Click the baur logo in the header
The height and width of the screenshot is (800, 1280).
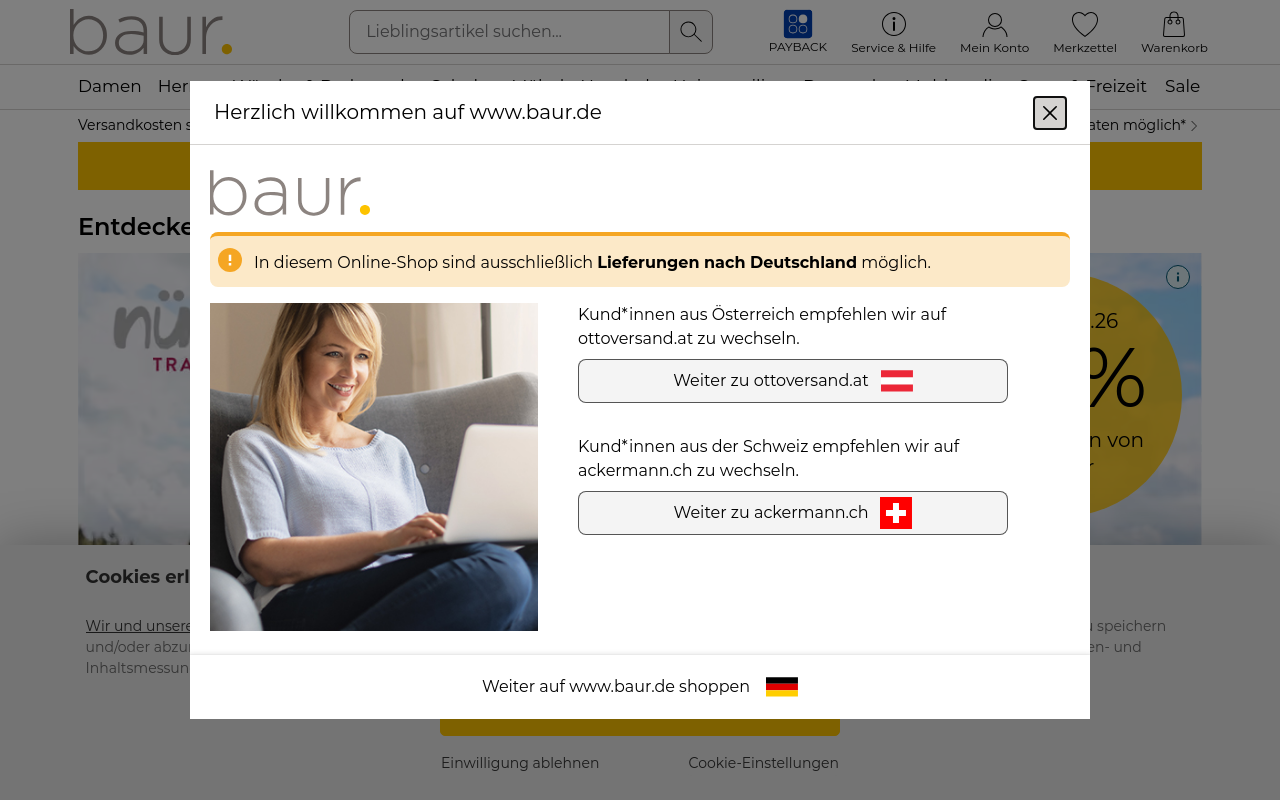pos(151,32)
